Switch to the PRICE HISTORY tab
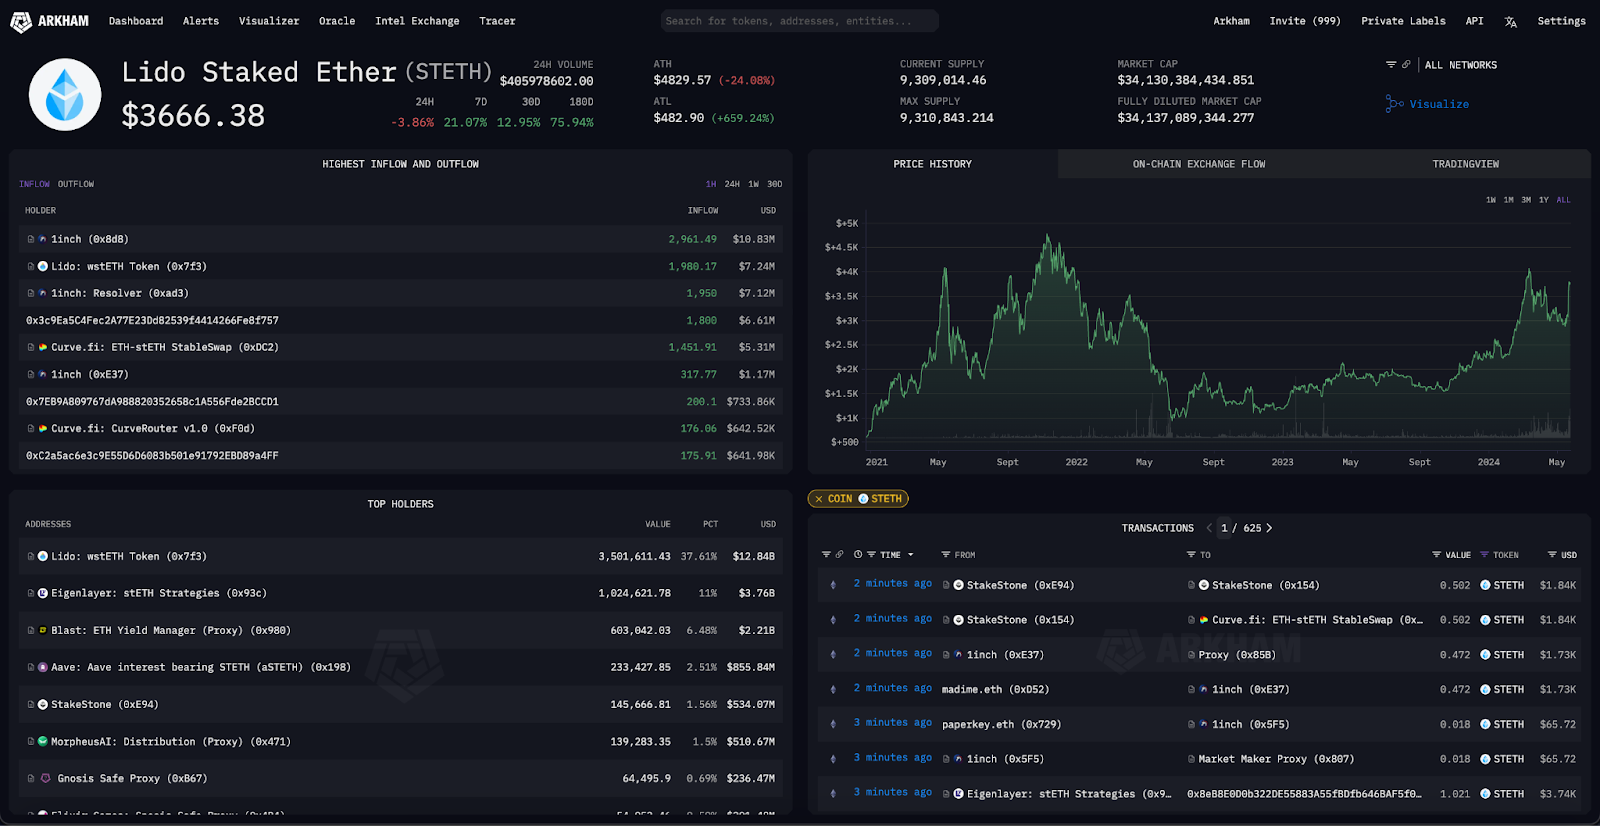 pyautogui.click(x=932, y=164)
